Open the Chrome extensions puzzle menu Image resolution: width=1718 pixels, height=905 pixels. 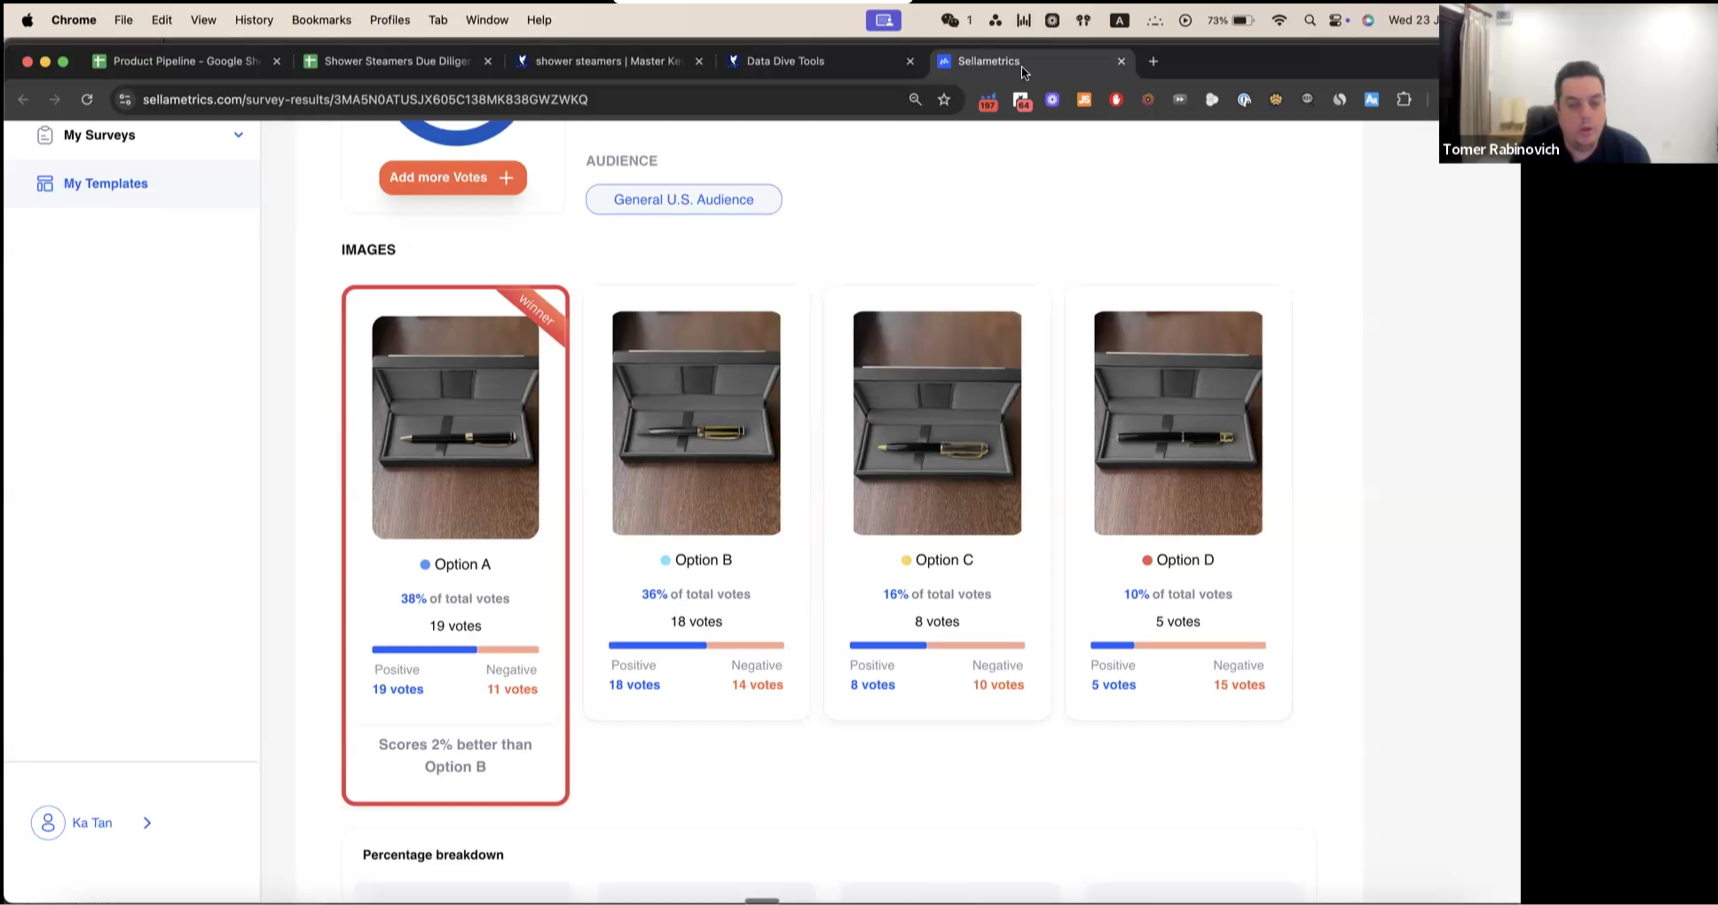point(1404,99)
